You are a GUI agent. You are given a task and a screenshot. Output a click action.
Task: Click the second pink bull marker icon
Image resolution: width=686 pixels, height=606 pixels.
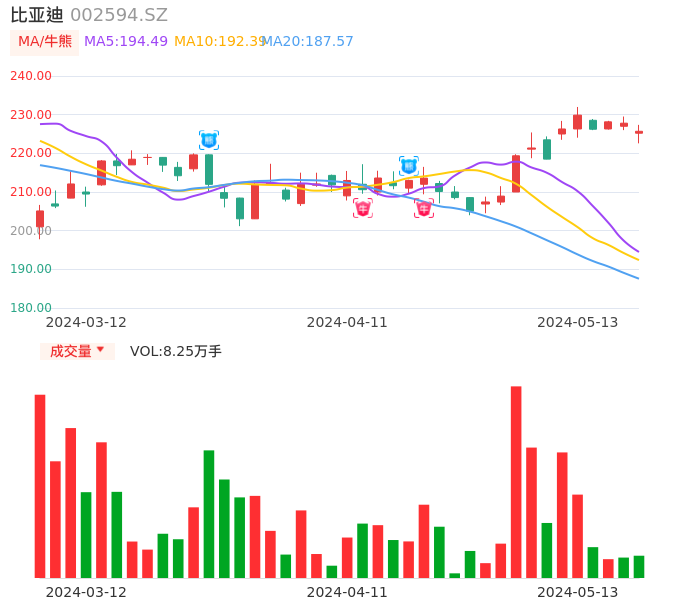(x=424, y=208)
